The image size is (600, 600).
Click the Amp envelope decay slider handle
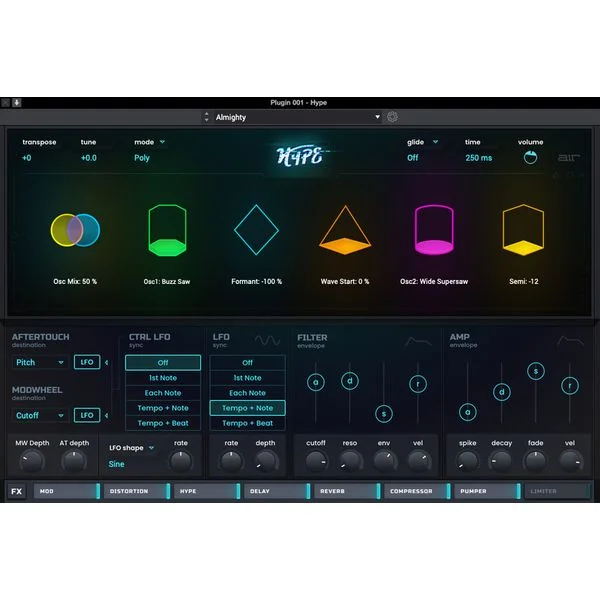502,392
